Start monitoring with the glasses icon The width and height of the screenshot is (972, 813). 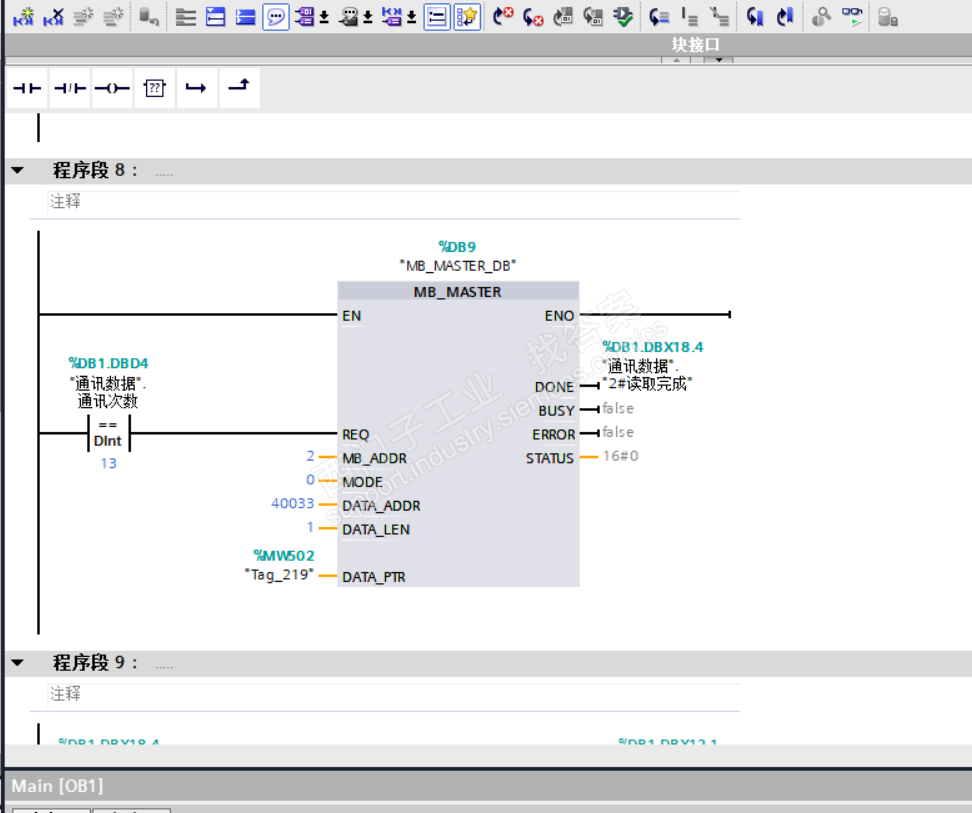(x=851, y=16)
